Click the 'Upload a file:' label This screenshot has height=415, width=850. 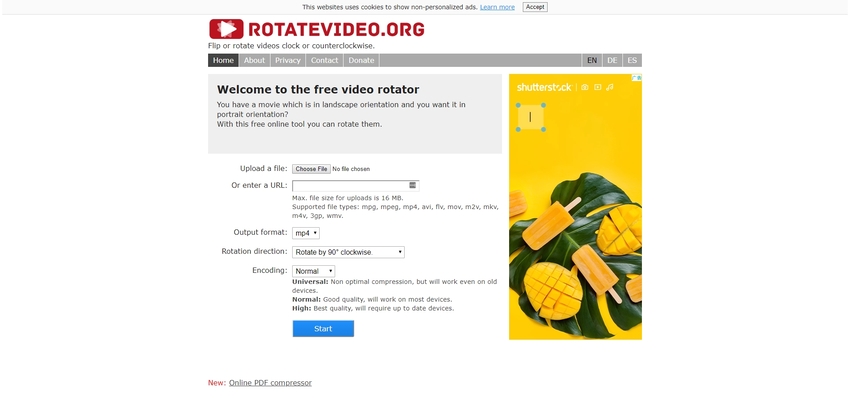point(263,168)
